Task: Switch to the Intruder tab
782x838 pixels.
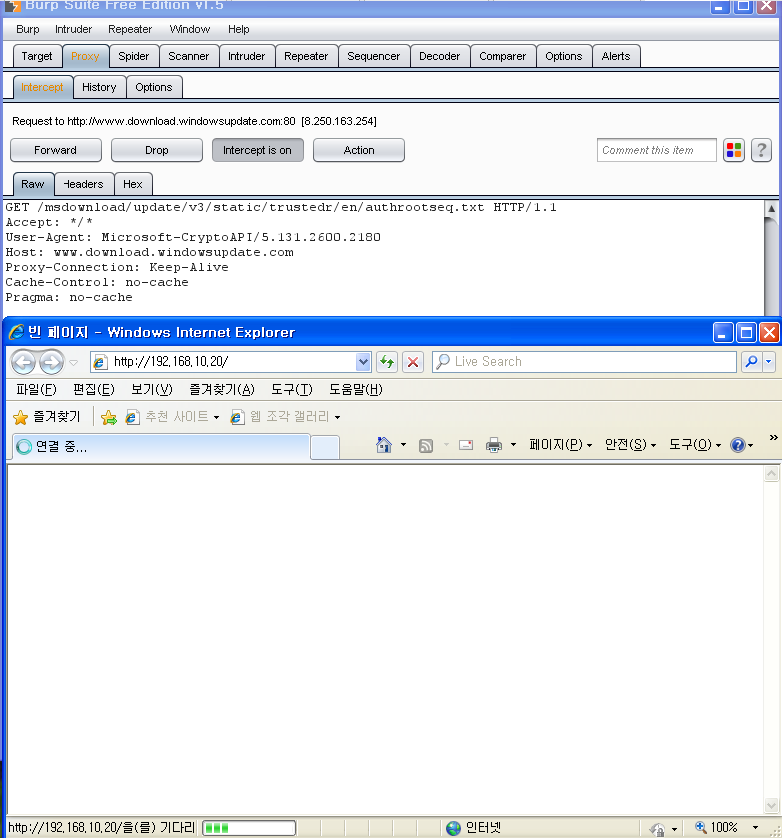Action: click(246, 57)
